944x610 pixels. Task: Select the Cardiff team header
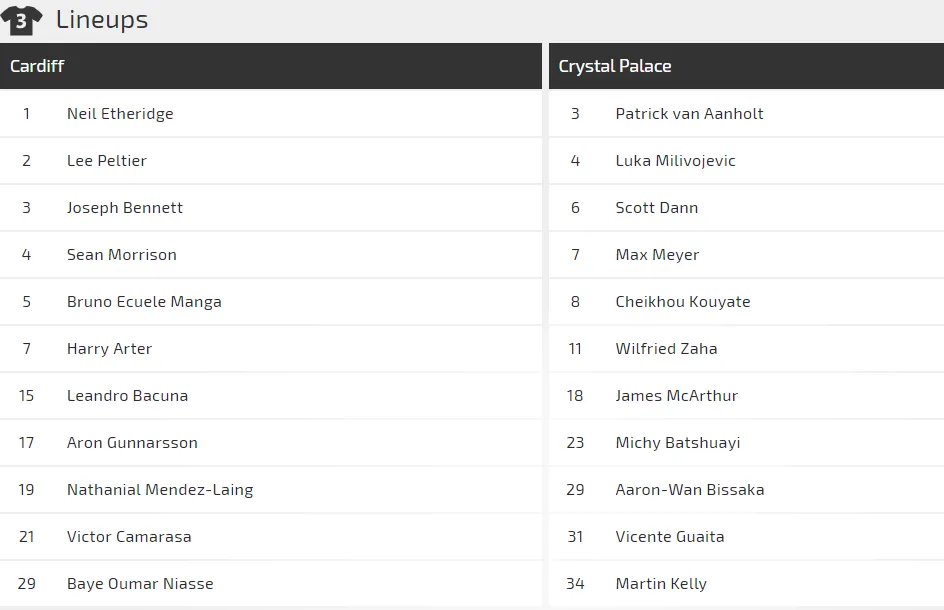coord(37,66)
